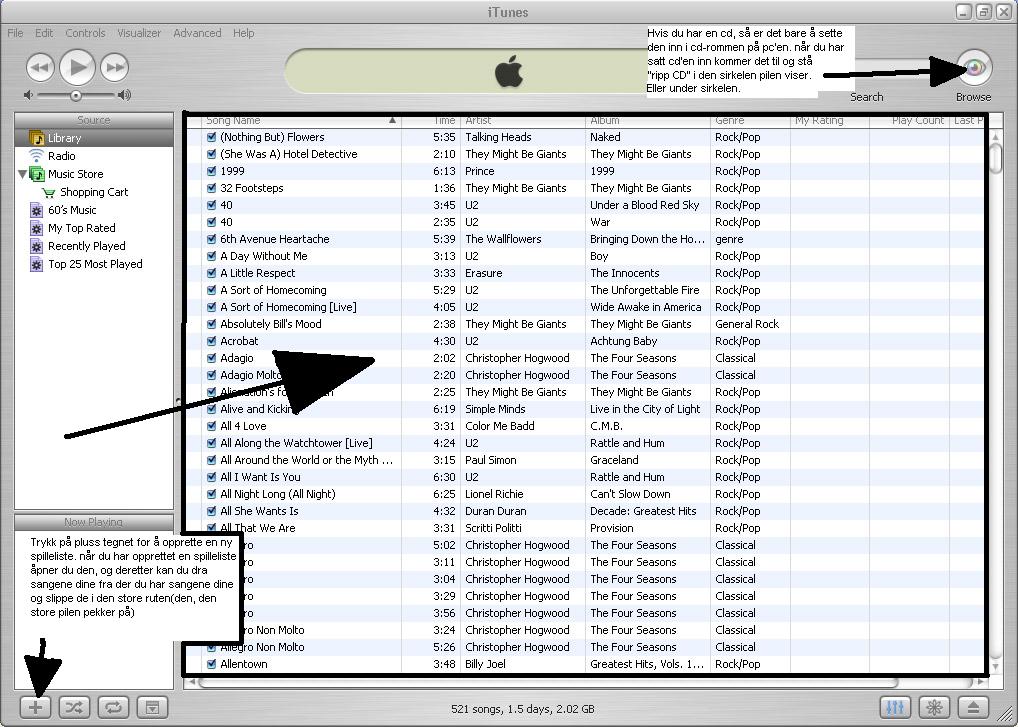Screen dimensions: 1018x727
Task: Open the Visualizer menu
Action: pyautogui.click(x=139, y=32)
